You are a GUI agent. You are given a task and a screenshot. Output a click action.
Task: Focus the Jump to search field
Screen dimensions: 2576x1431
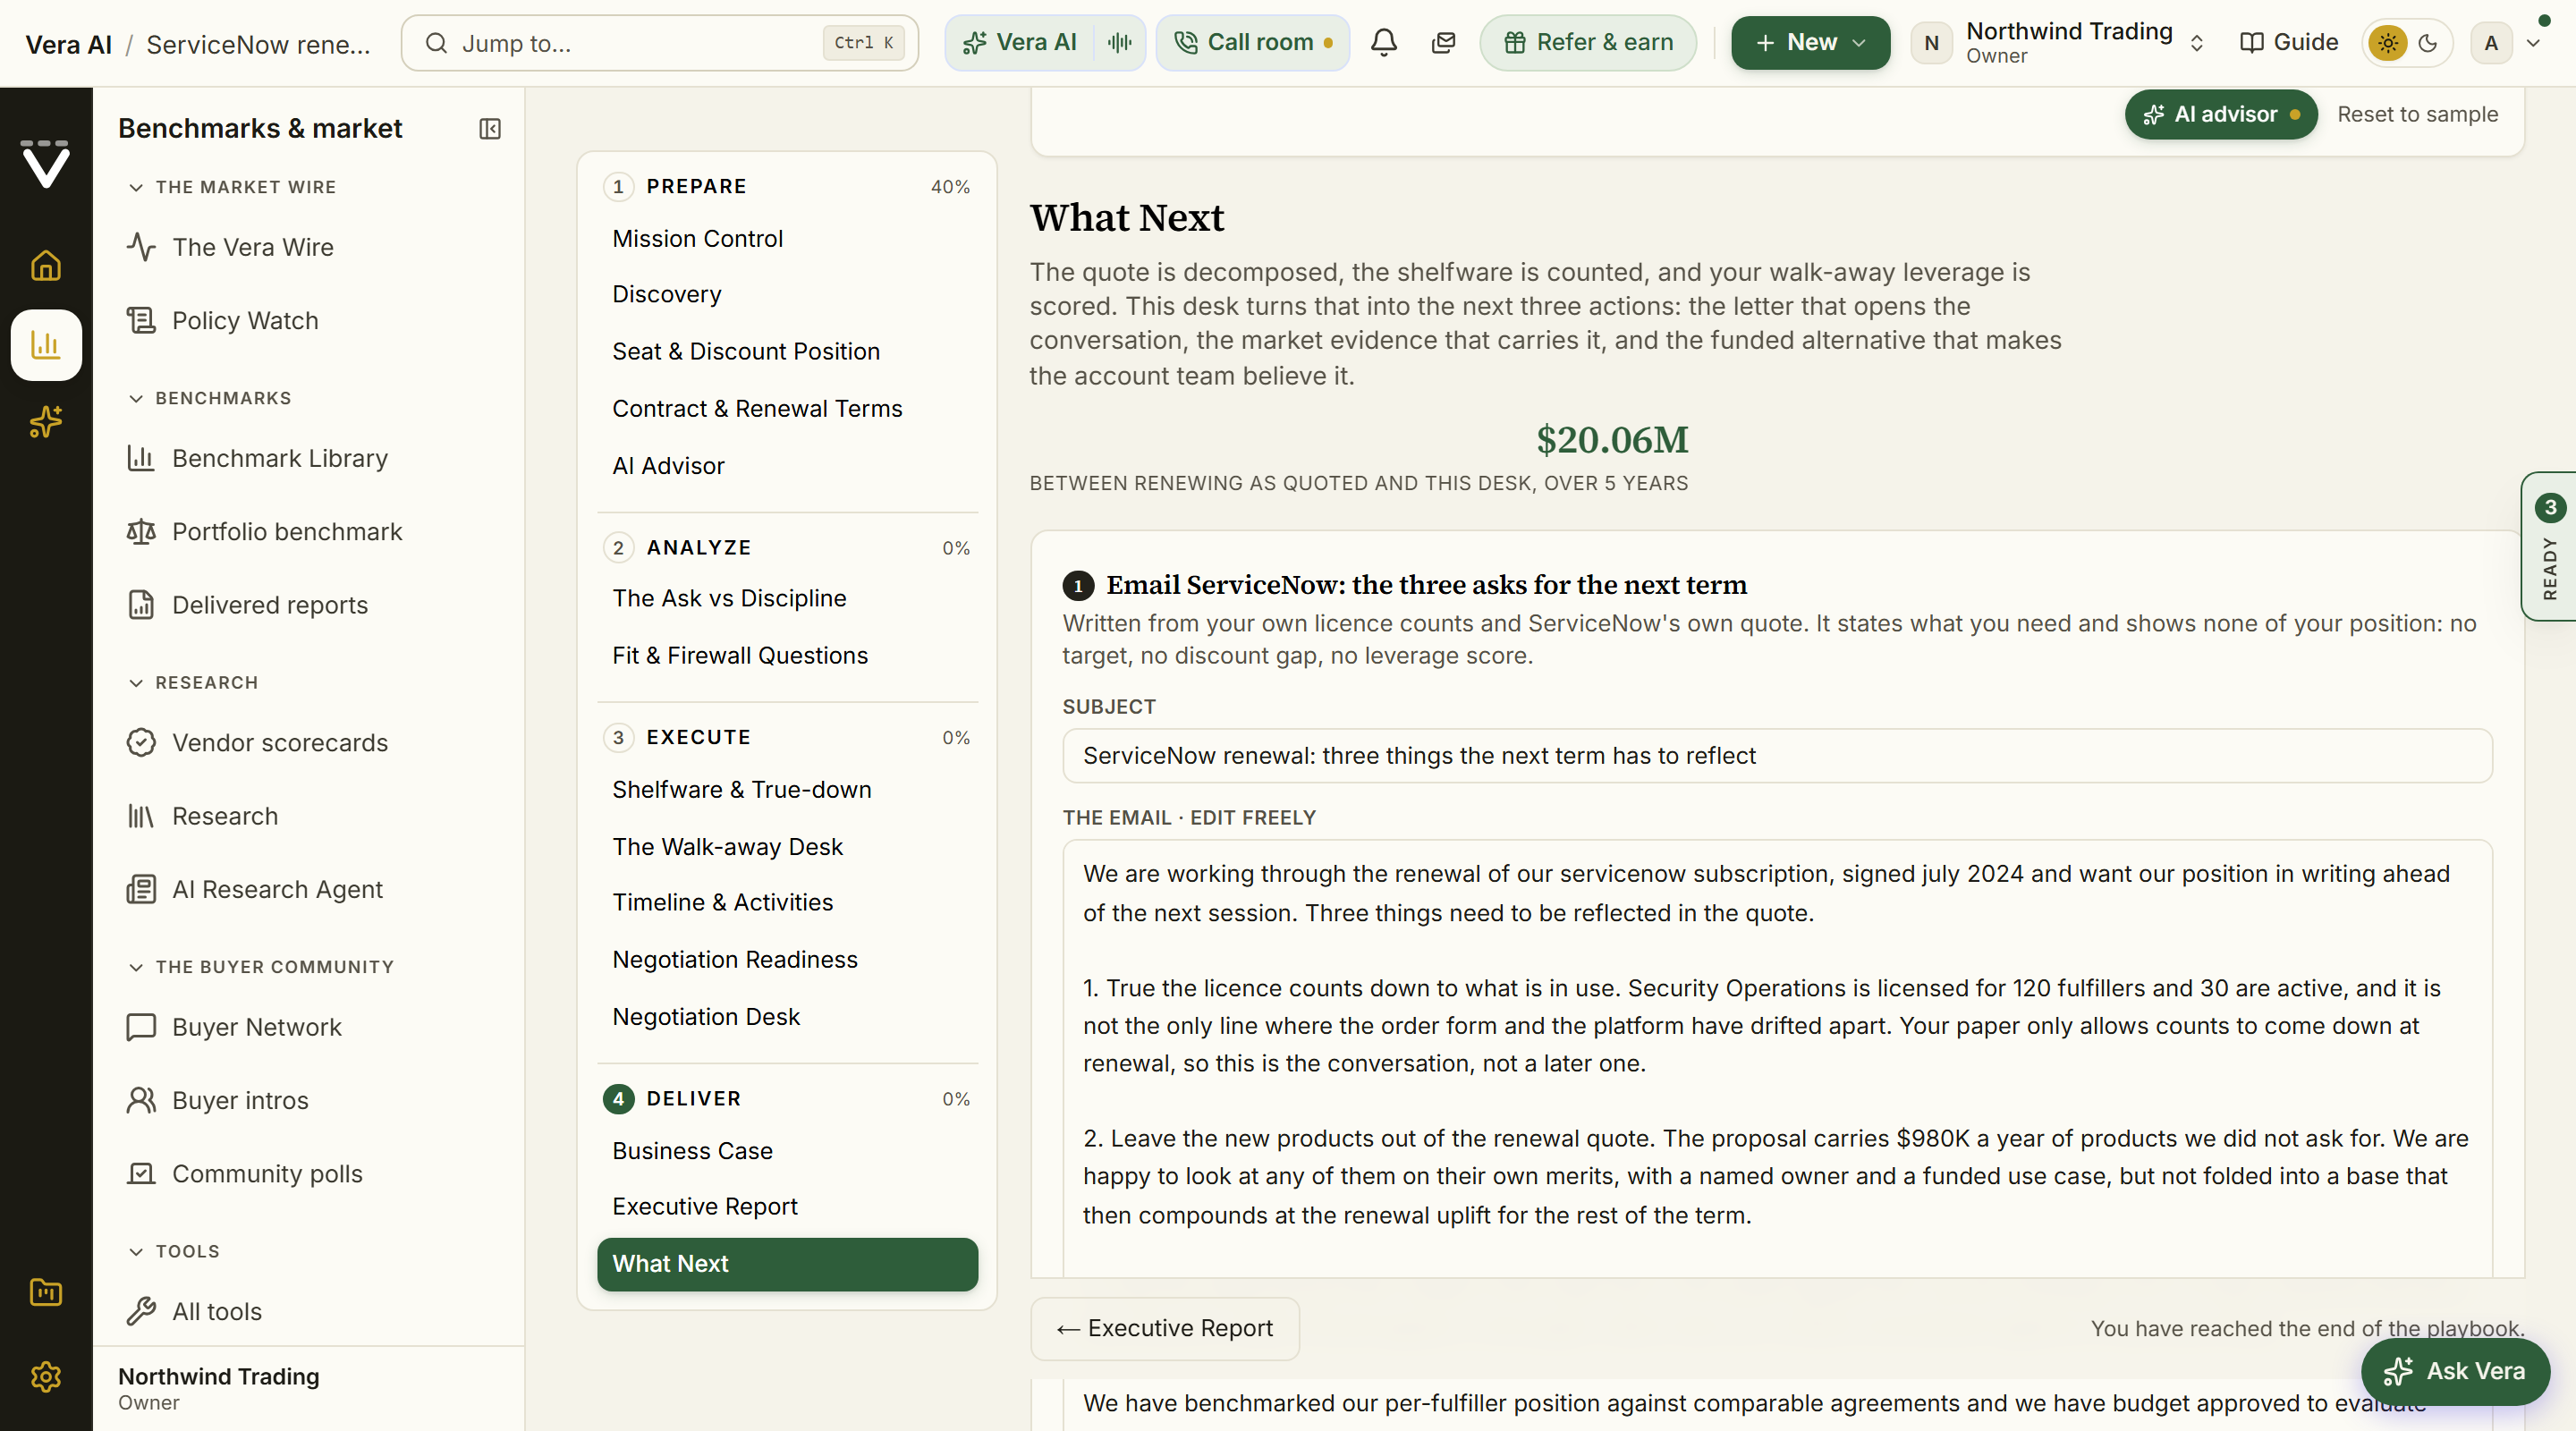point(660,43)
